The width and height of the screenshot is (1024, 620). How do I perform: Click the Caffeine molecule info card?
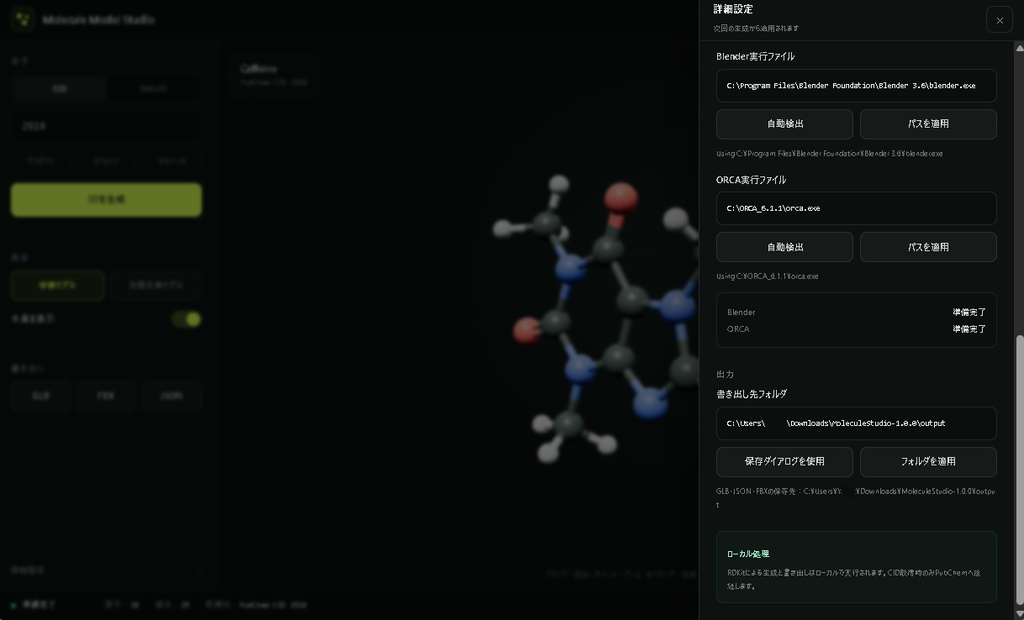[x=274, y=75]
